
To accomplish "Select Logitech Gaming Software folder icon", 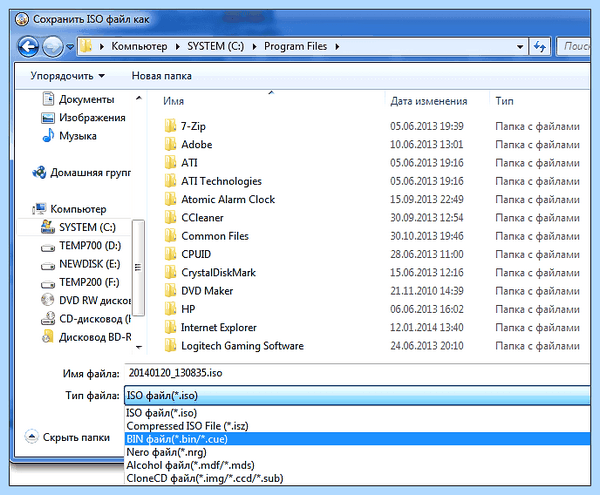I will [x=170, y=346].
